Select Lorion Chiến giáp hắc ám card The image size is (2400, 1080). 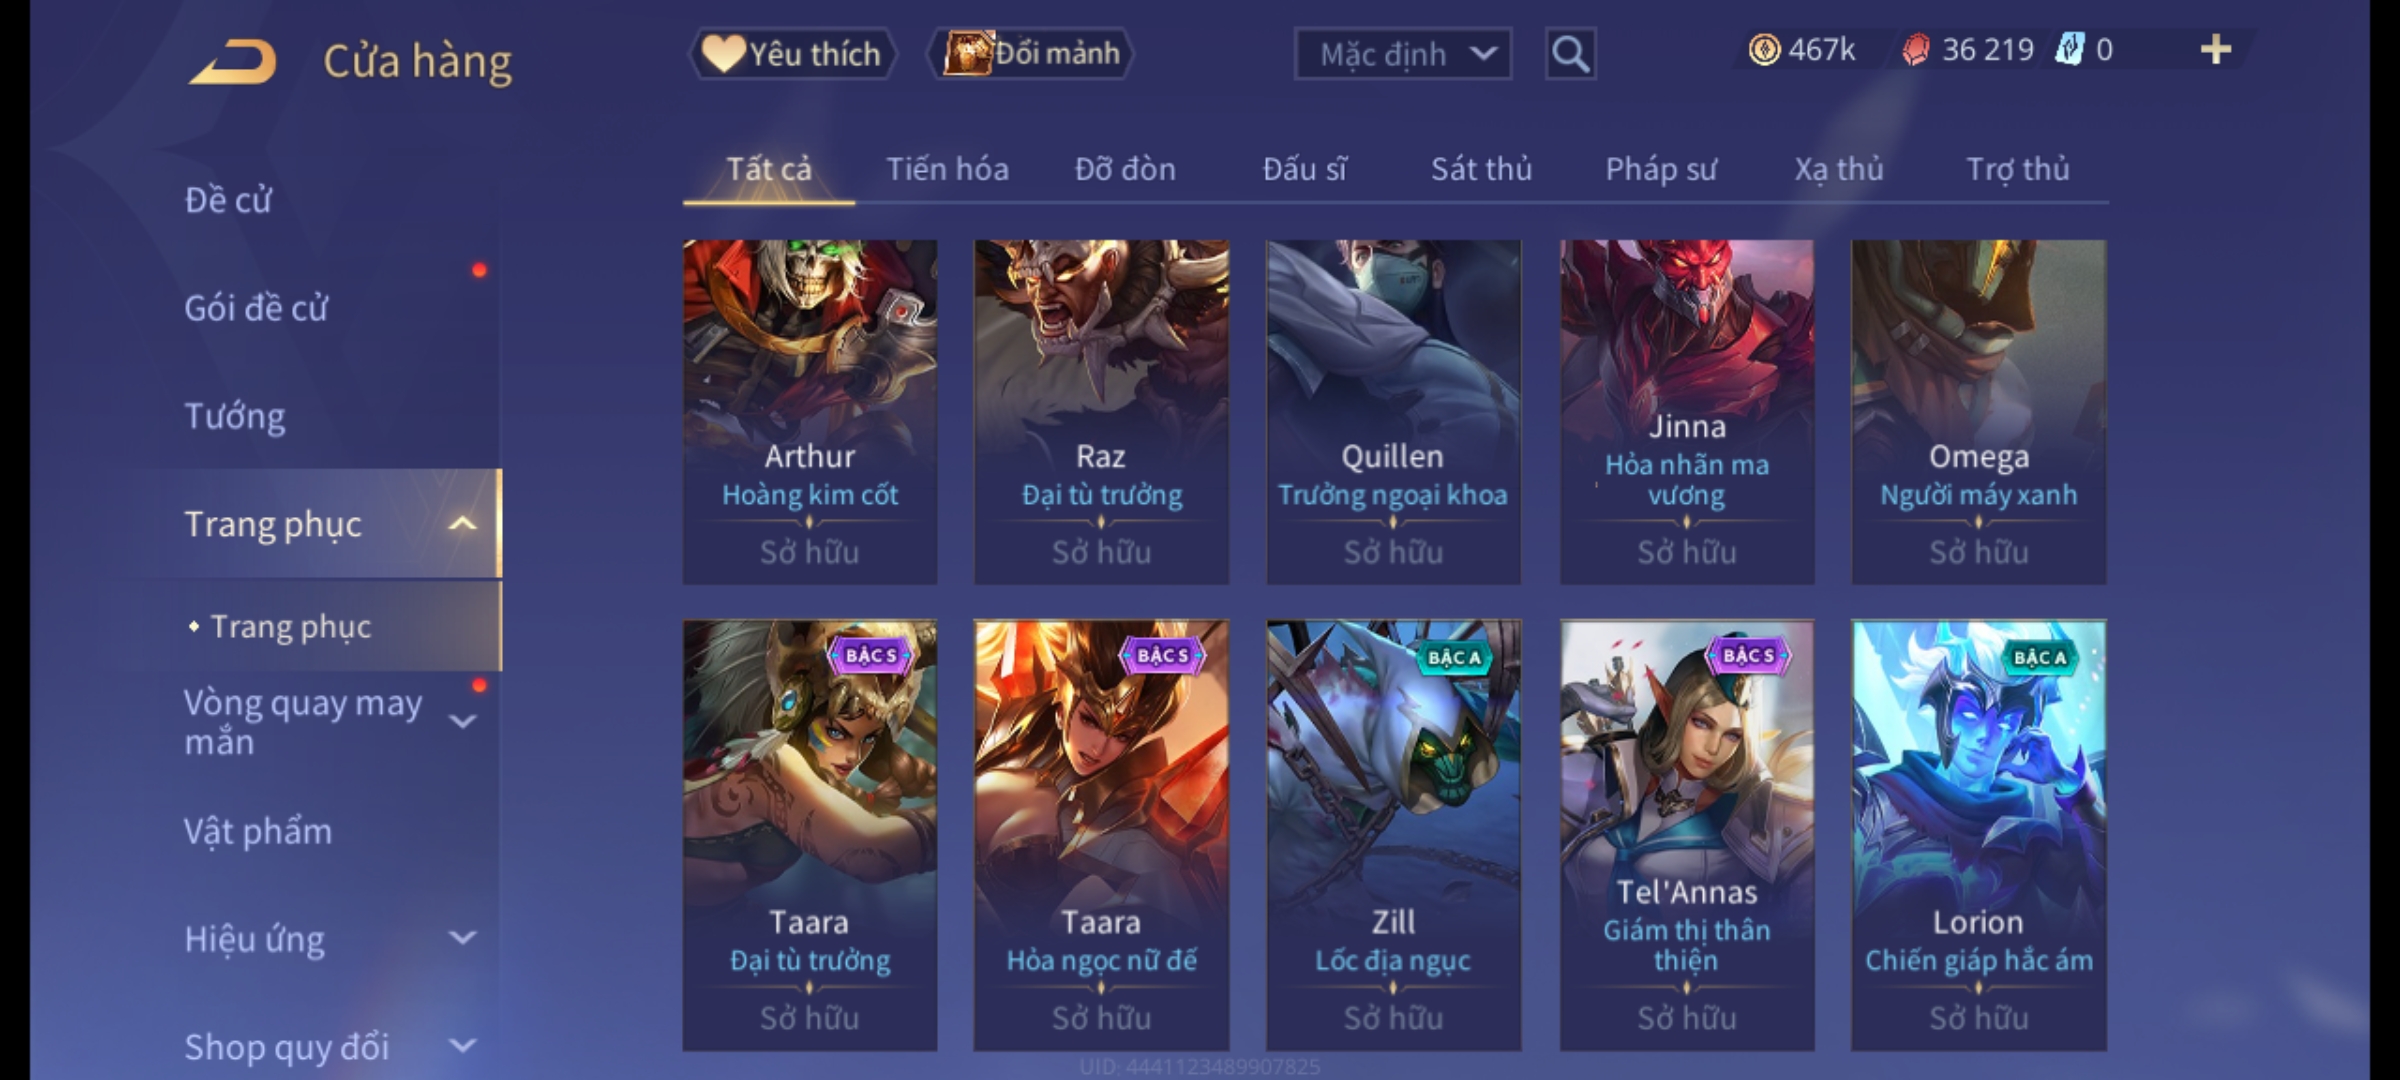click(1978, 835)
